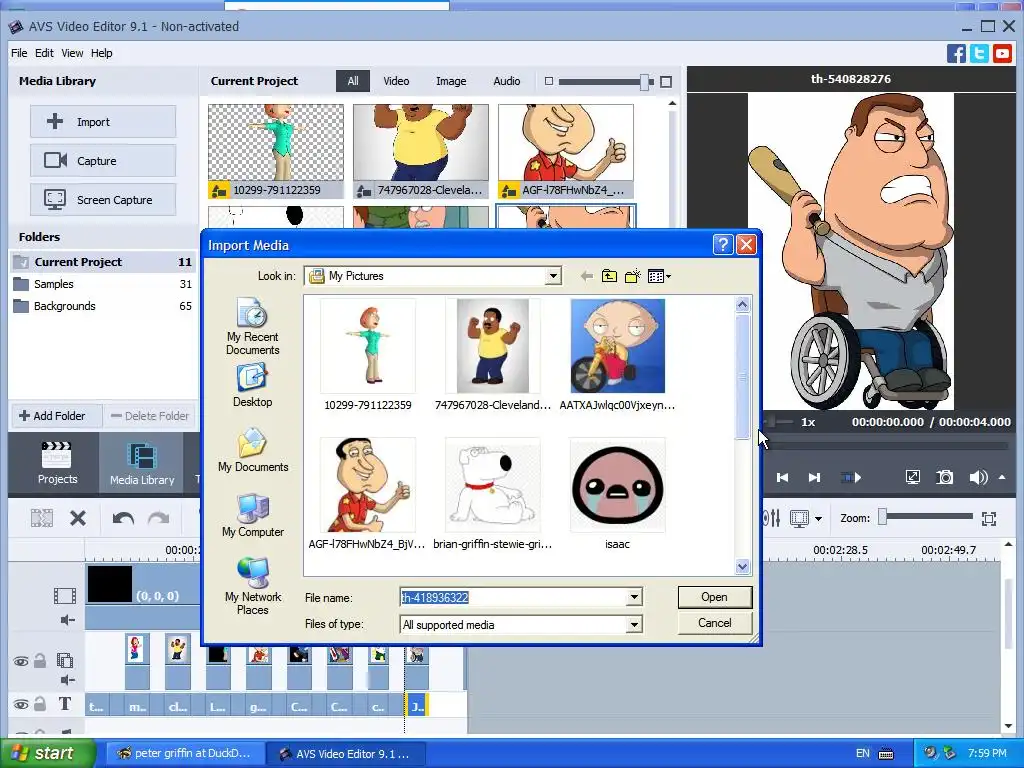Mute the overlay track audio
The width and height of the screenshot is (1024, 768).
tap(67, 680)
